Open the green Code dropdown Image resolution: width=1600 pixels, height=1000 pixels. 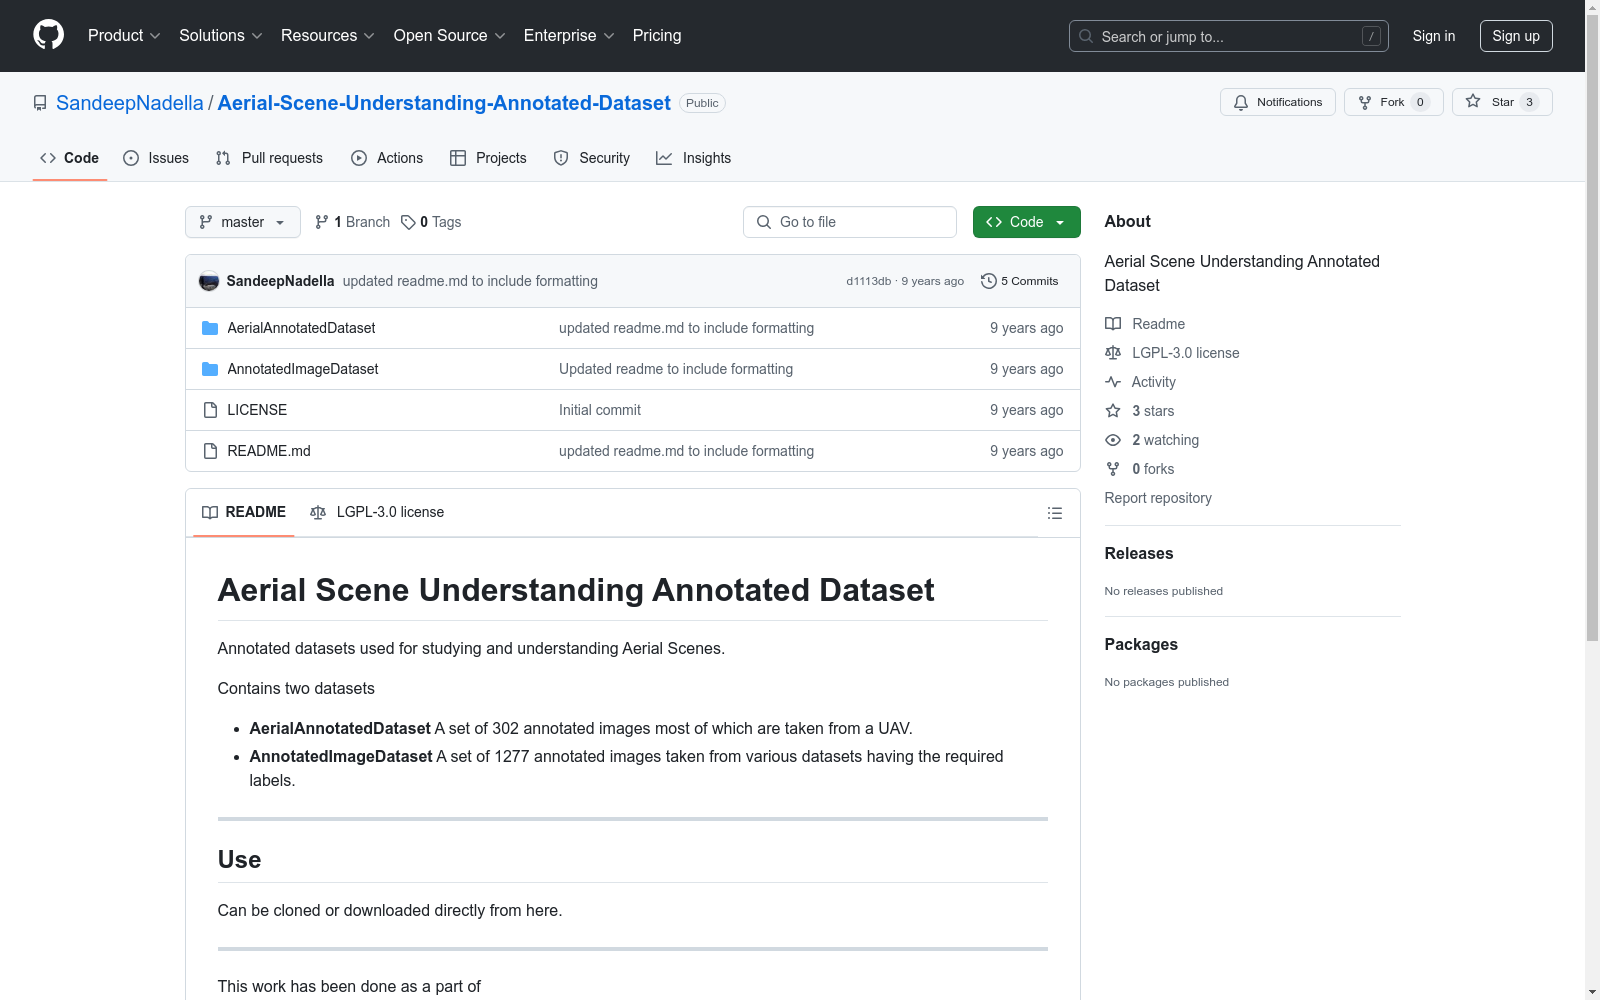tap(1026, 222)
